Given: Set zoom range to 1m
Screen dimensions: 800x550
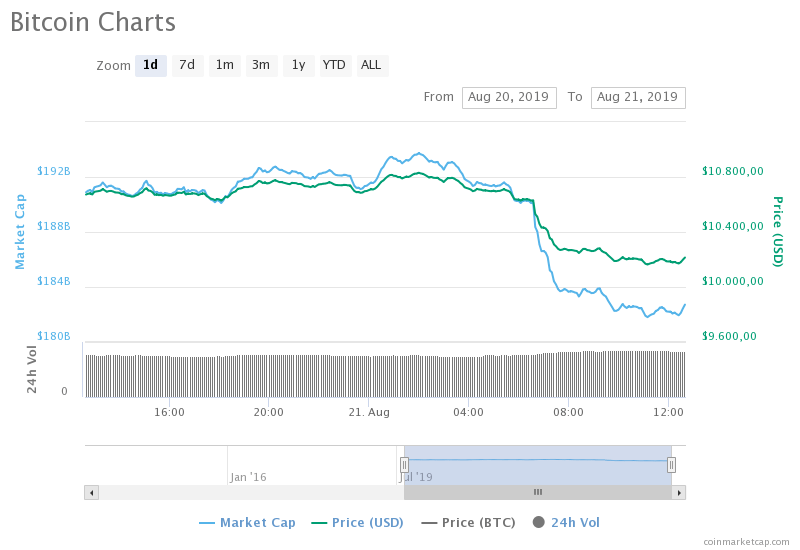Looking at the screenshot, I should [x=224, y=65].
